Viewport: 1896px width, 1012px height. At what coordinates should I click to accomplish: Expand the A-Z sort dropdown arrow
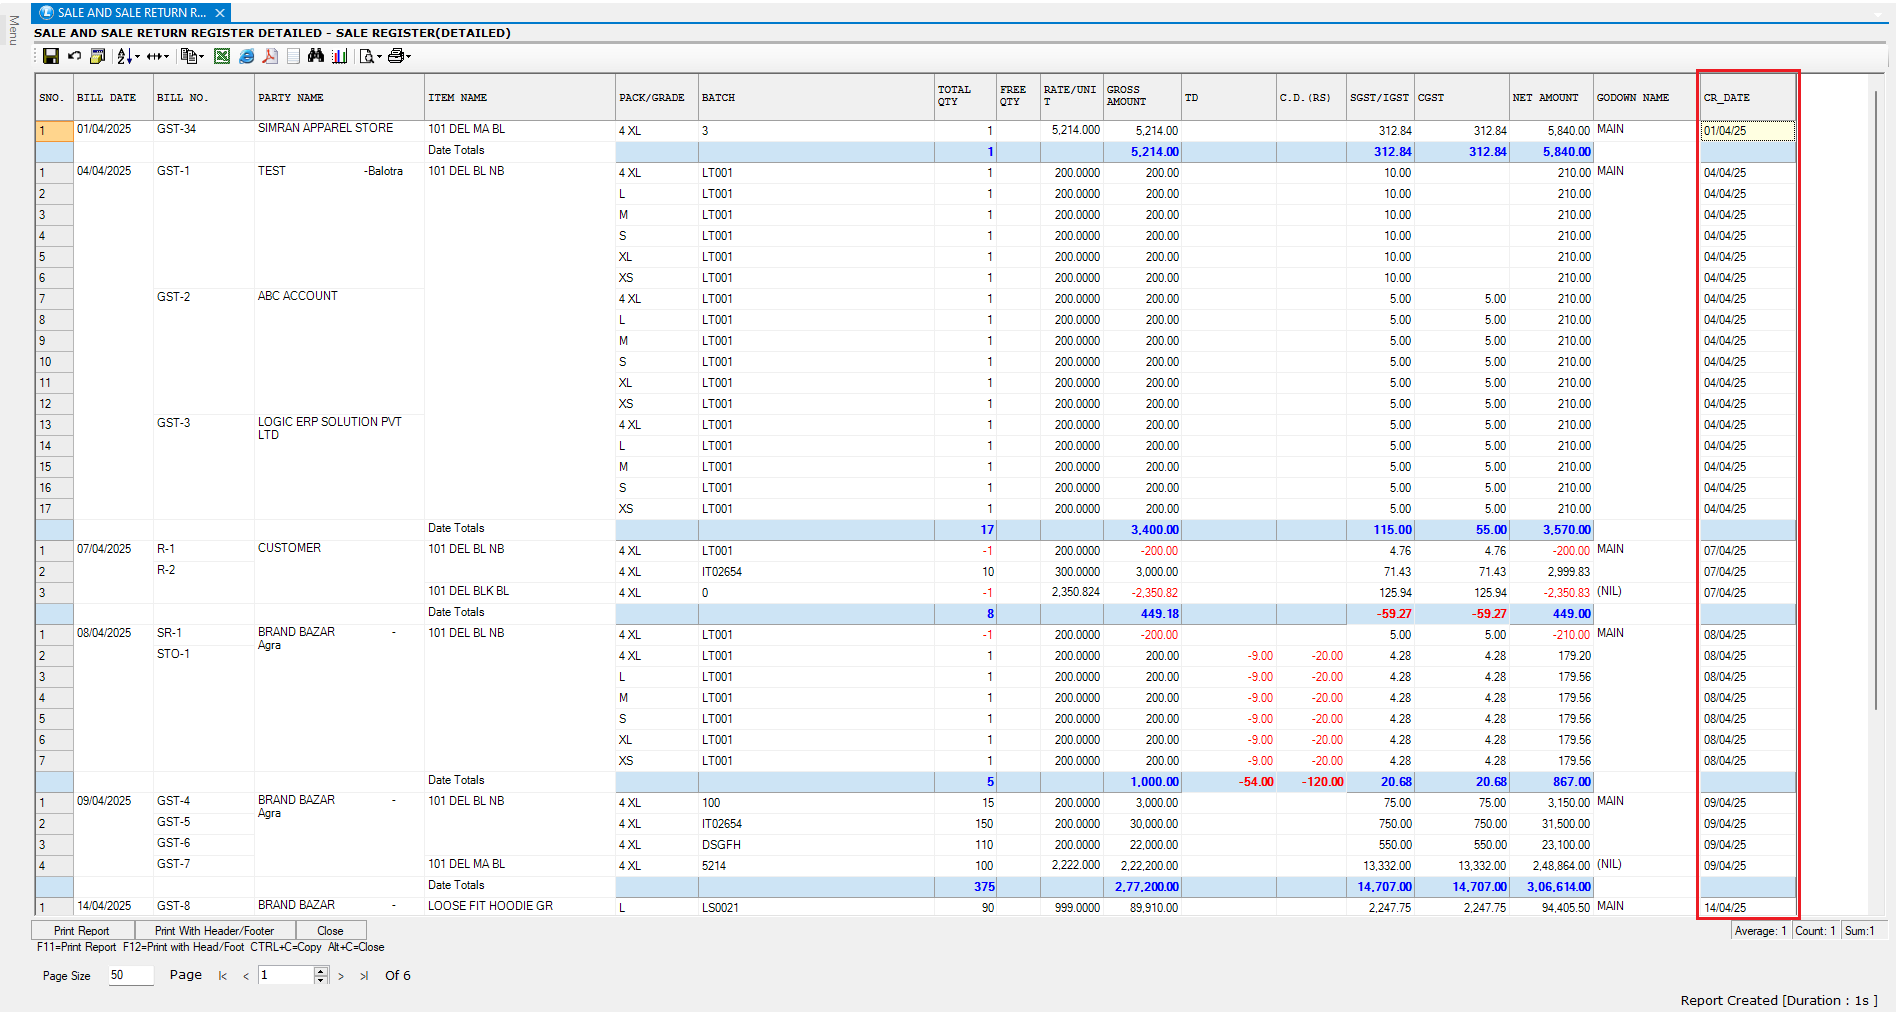pyautogui.click(x=137, y=57)
